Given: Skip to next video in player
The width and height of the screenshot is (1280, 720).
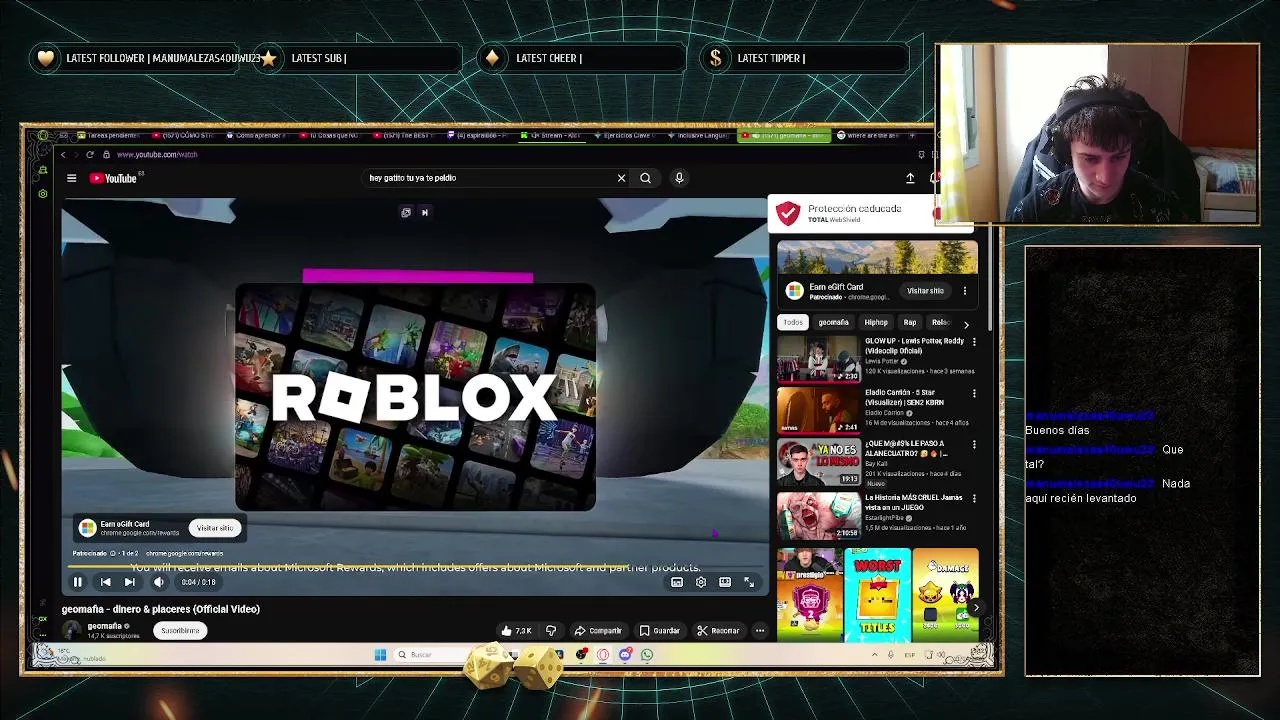Looking at the screenshot, I should click(129, 582).
